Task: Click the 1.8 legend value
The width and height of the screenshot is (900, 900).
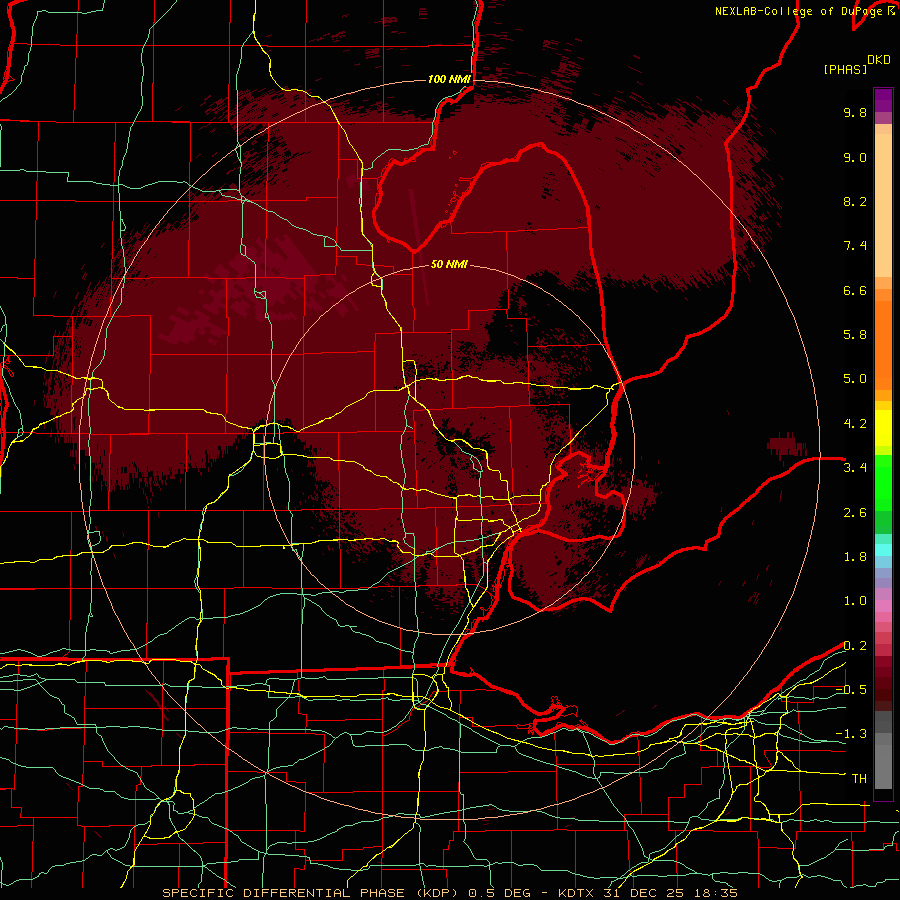Action: pos(855,557)
